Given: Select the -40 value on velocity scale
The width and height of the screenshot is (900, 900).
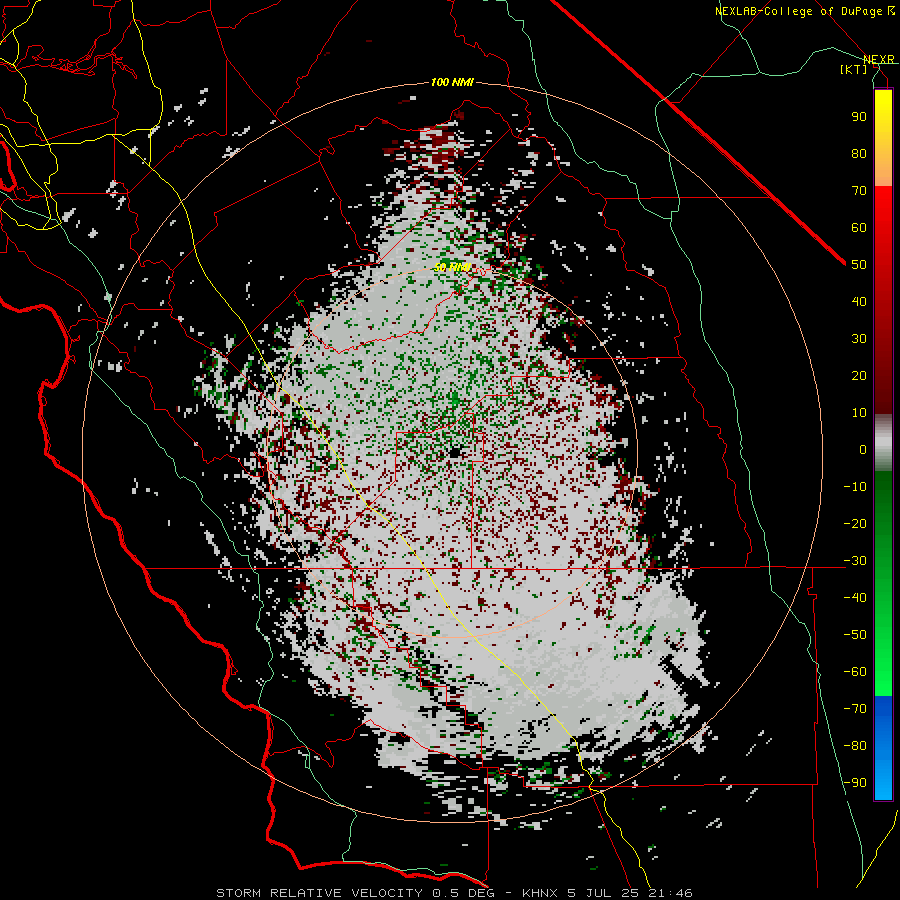Looking at the screenshot, I should [x=855, y=598].
